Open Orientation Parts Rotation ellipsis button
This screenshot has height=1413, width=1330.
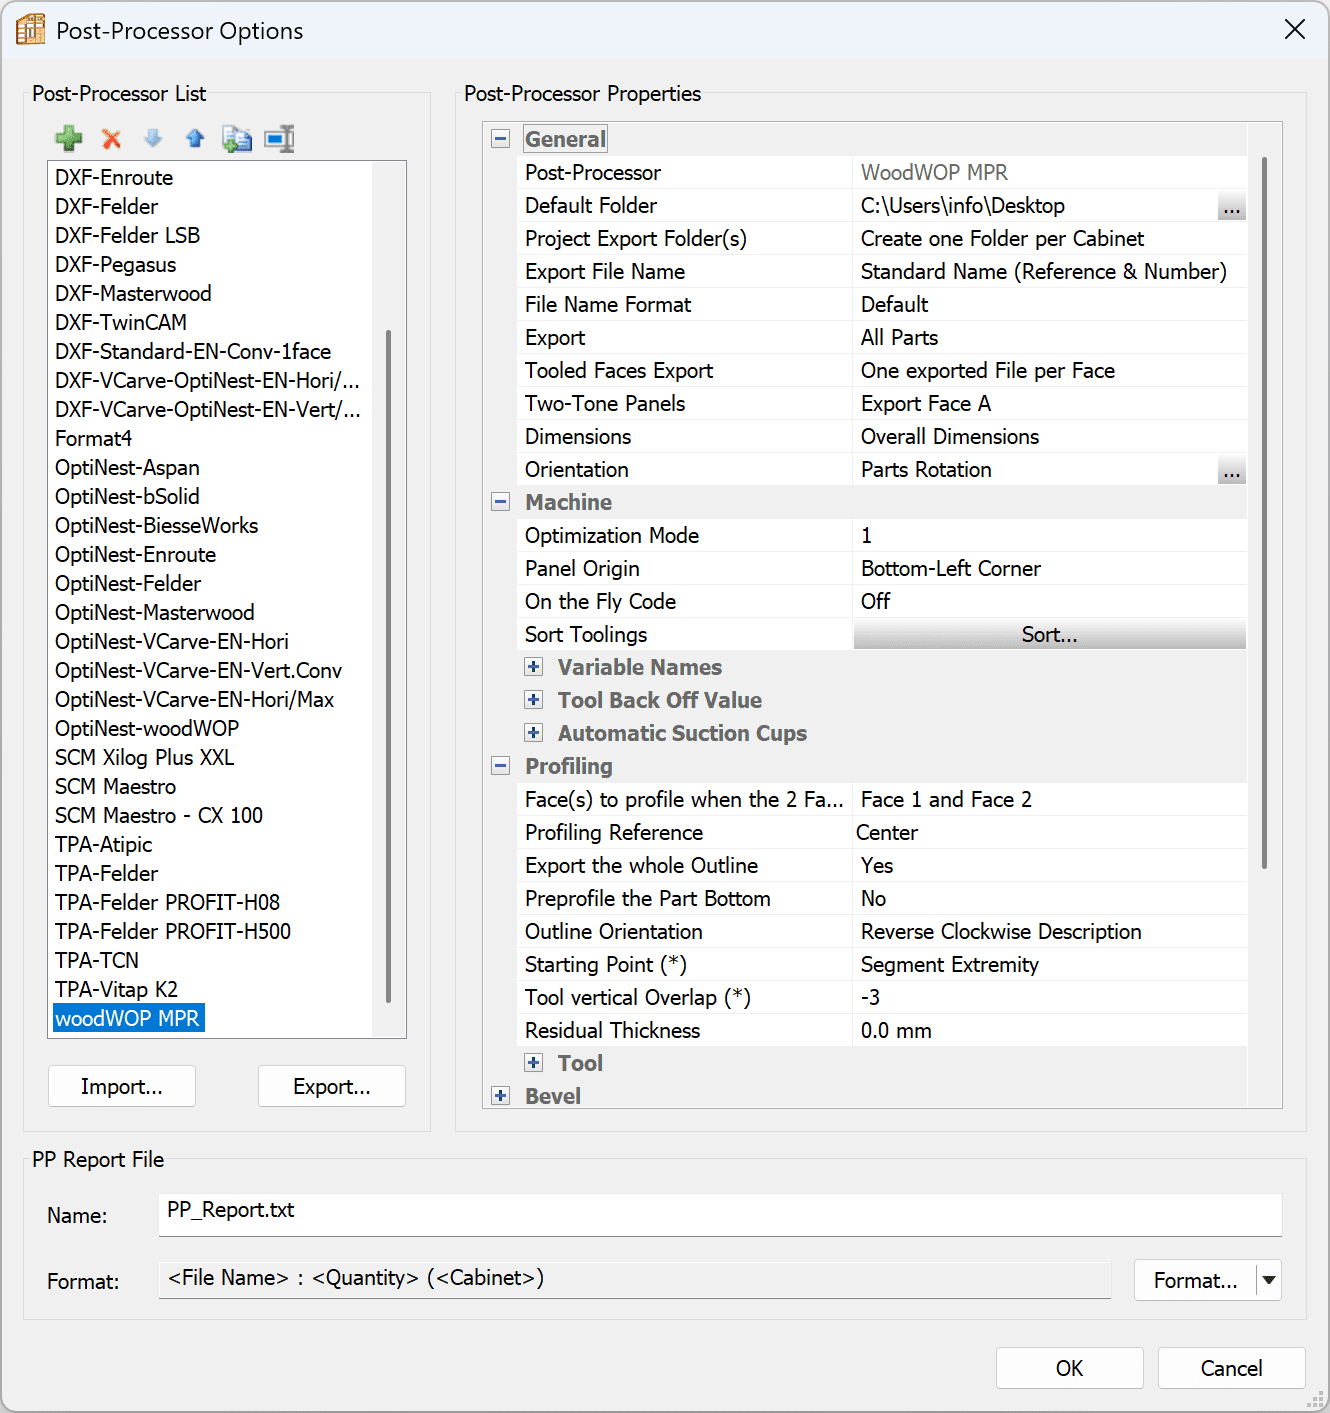tap(1231, 471)
